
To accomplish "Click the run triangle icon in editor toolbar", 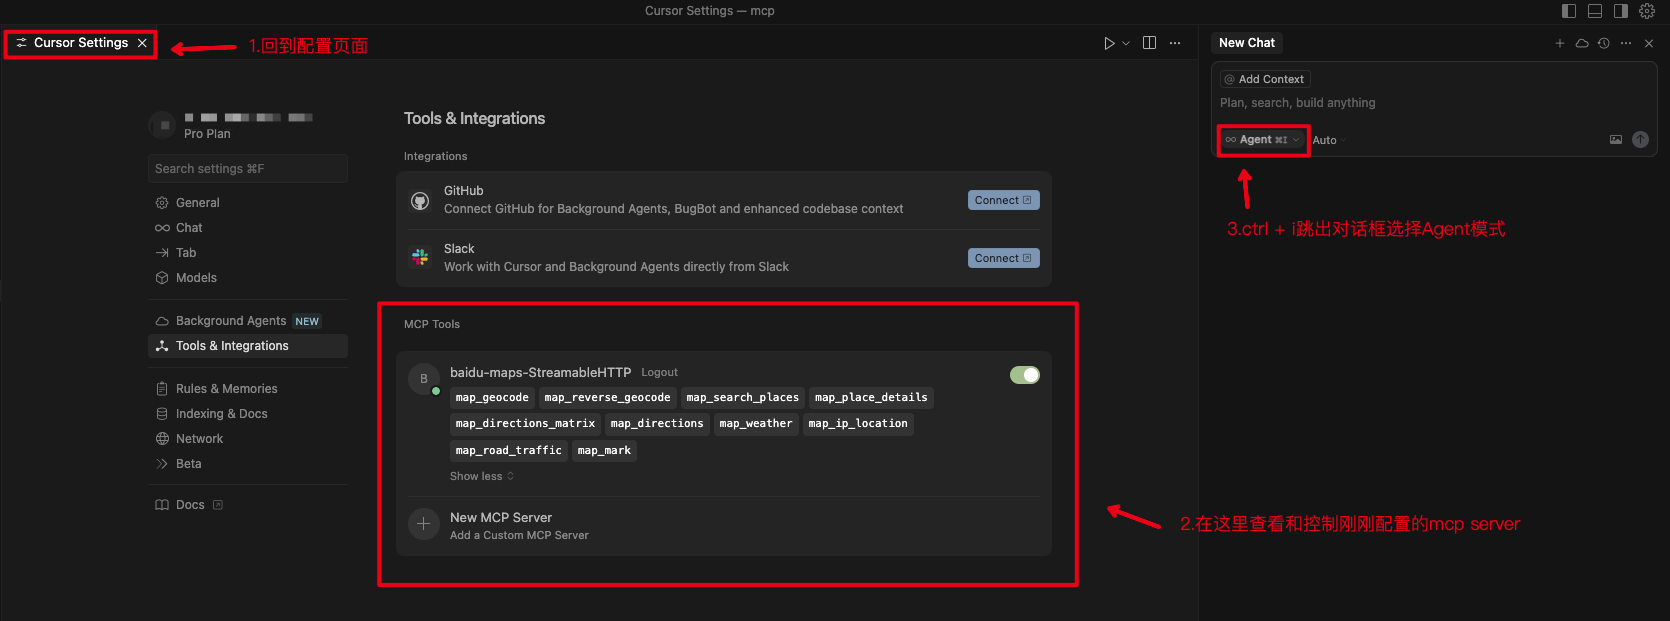I will tap(1108, 43).
